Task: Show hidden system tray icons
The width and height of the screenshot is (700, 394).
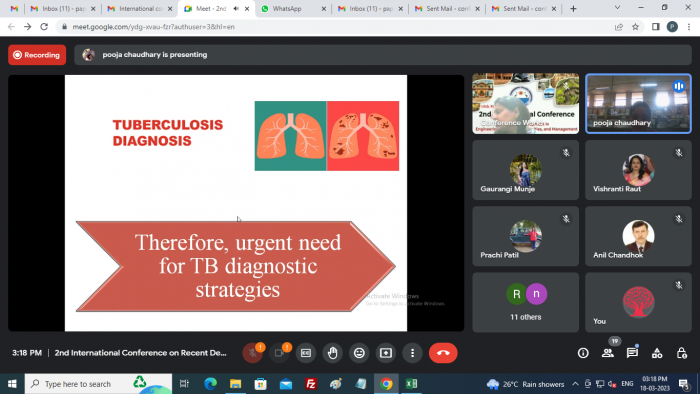Action: (575, 384)
